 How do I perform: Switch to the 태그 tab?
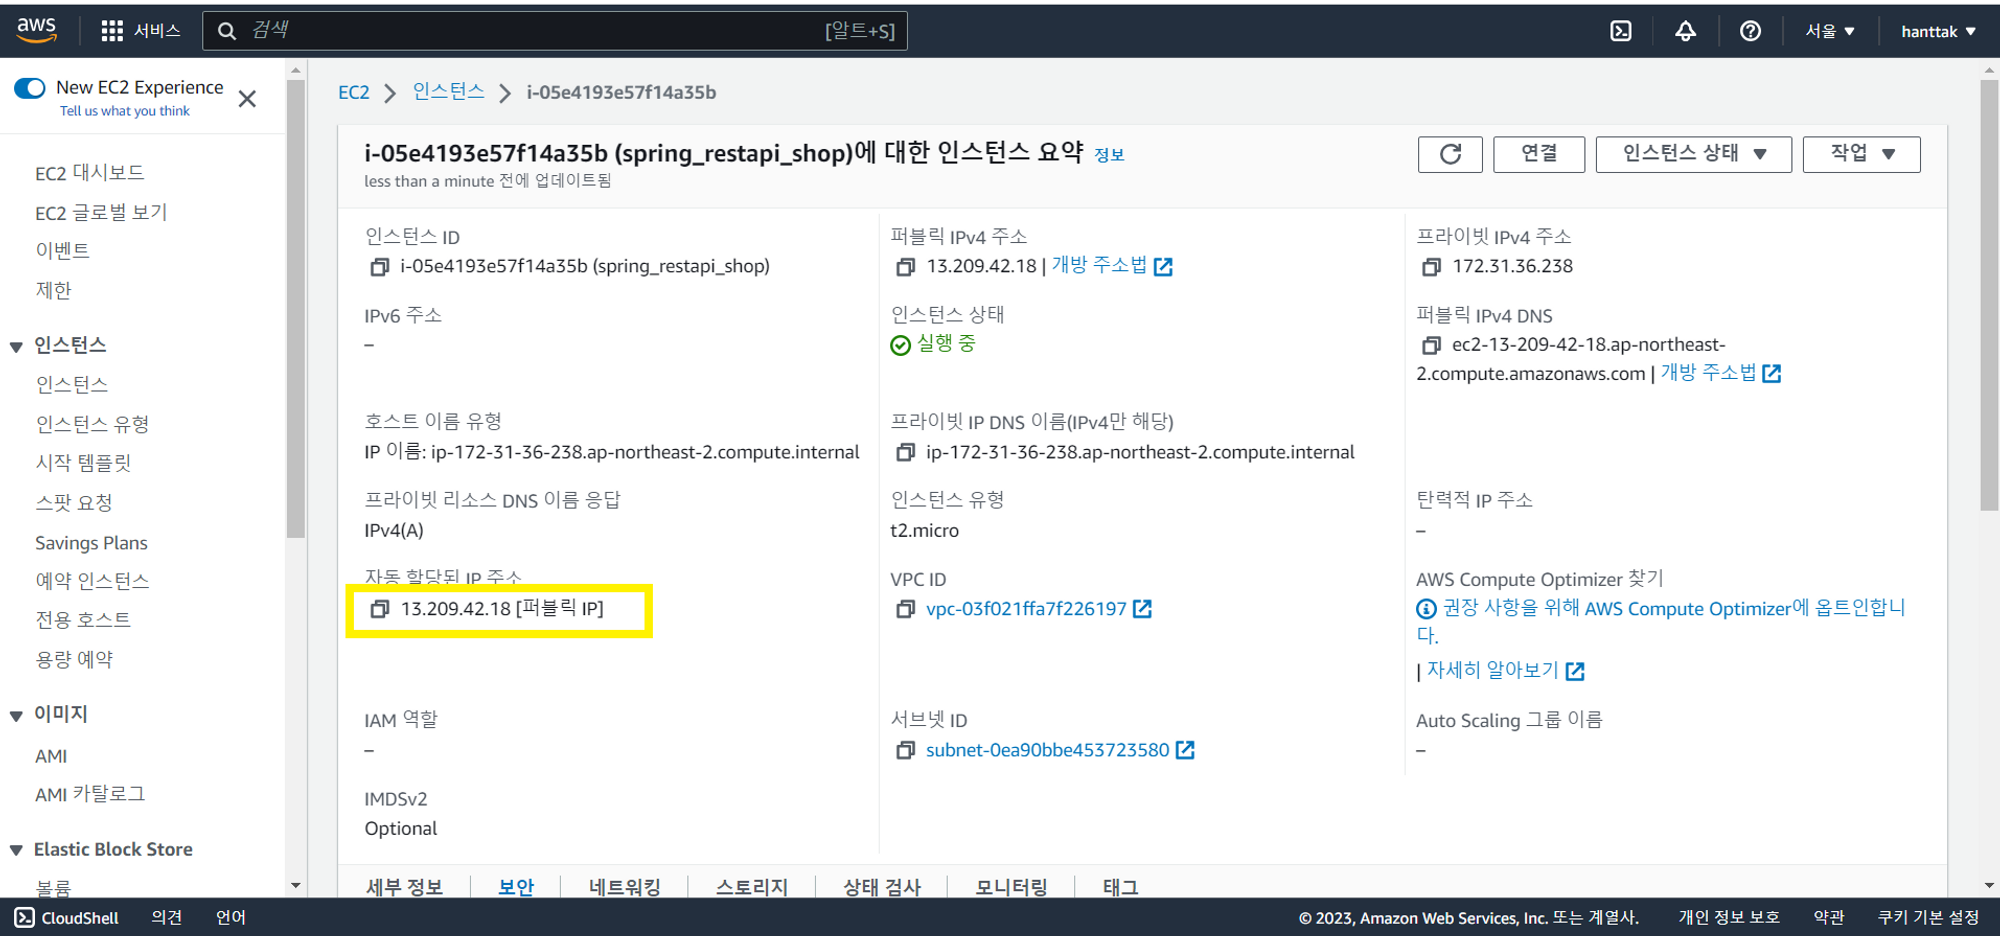[x=1120, y=886]
